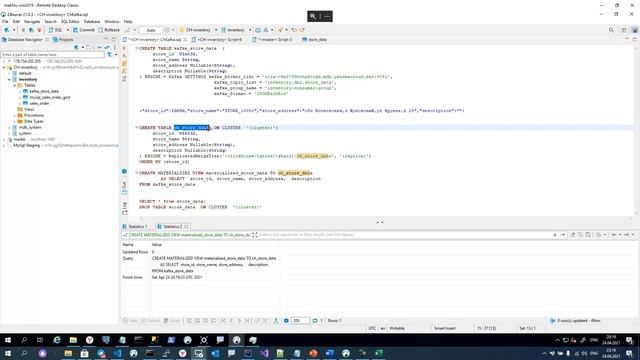
Task: Open the SQL button dropdown arrow
Action: pyautogui.click(x=68, y=30)
